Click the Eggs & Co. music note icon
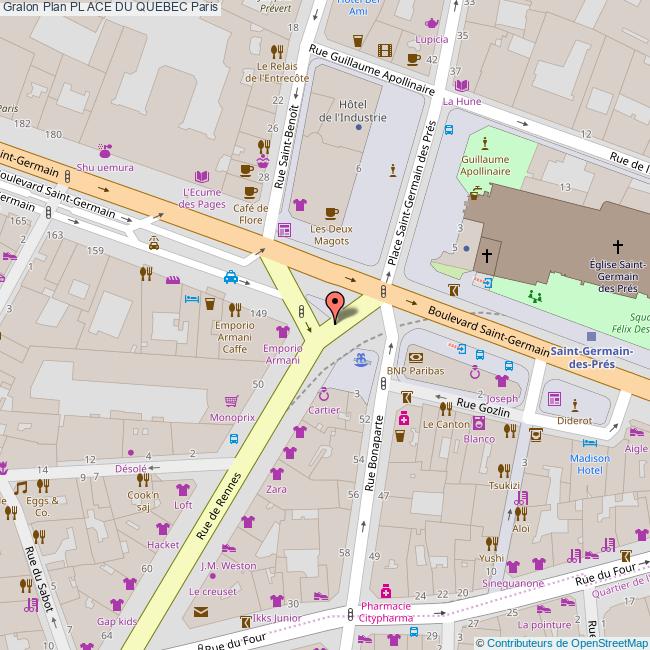The width and height of the screenshot is (650, 650). tap(20, 487)
